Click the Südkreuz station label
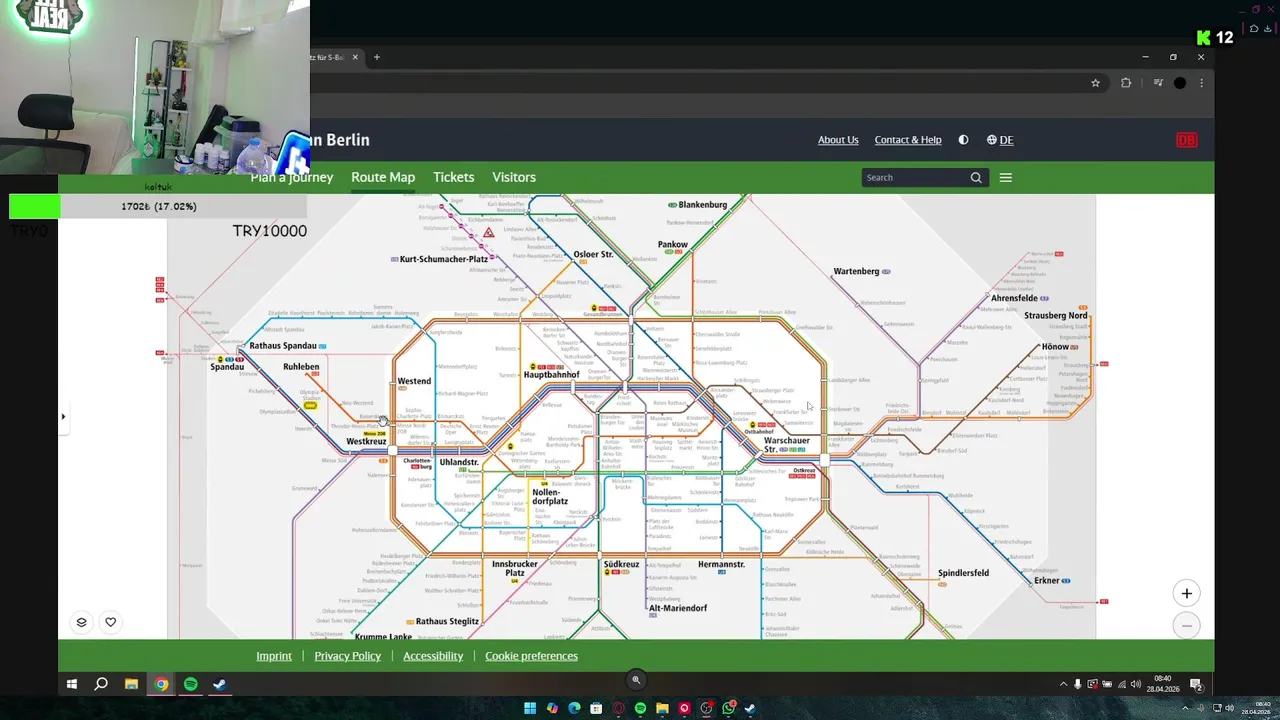 621,564
